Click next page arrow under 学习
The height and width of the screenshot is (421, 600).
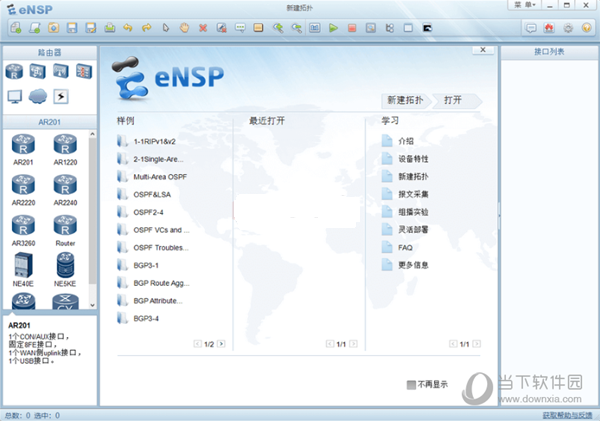(477, 344)
